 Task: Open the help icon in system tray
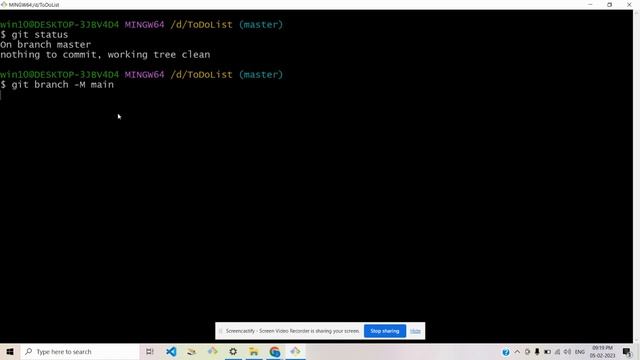506,352
